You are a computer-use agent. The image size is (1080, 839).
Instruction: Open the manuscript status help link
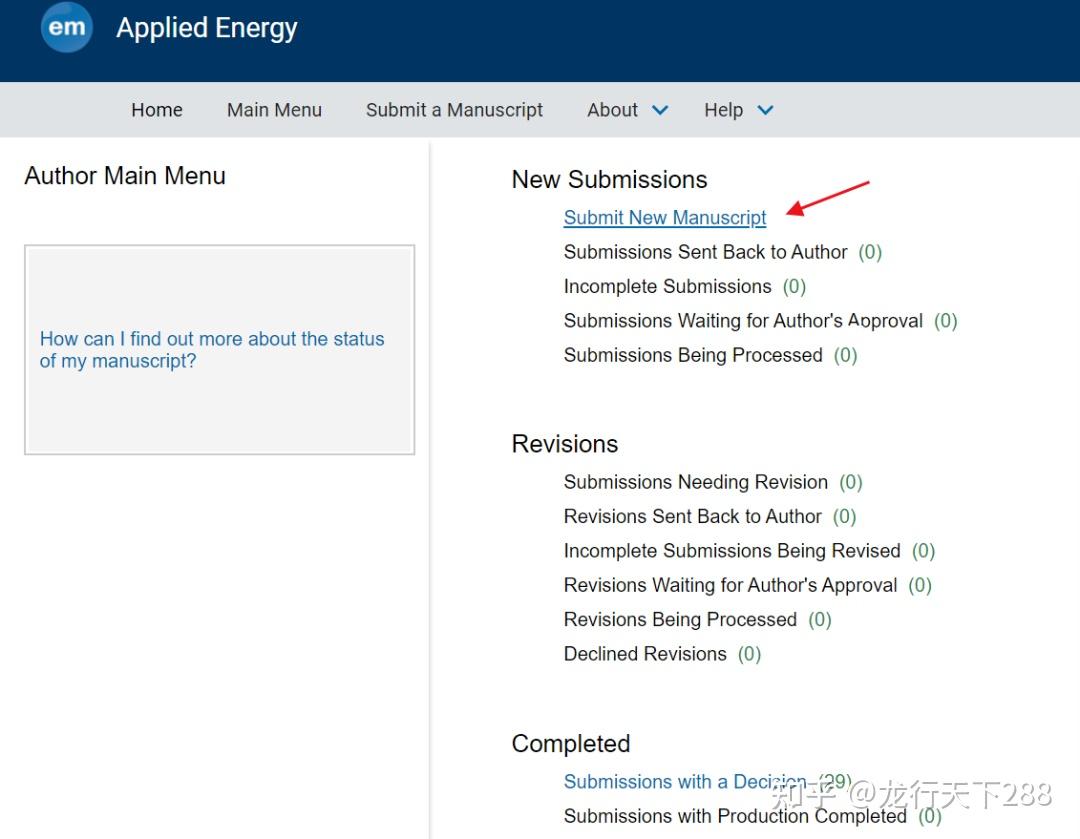pos(212,350)
